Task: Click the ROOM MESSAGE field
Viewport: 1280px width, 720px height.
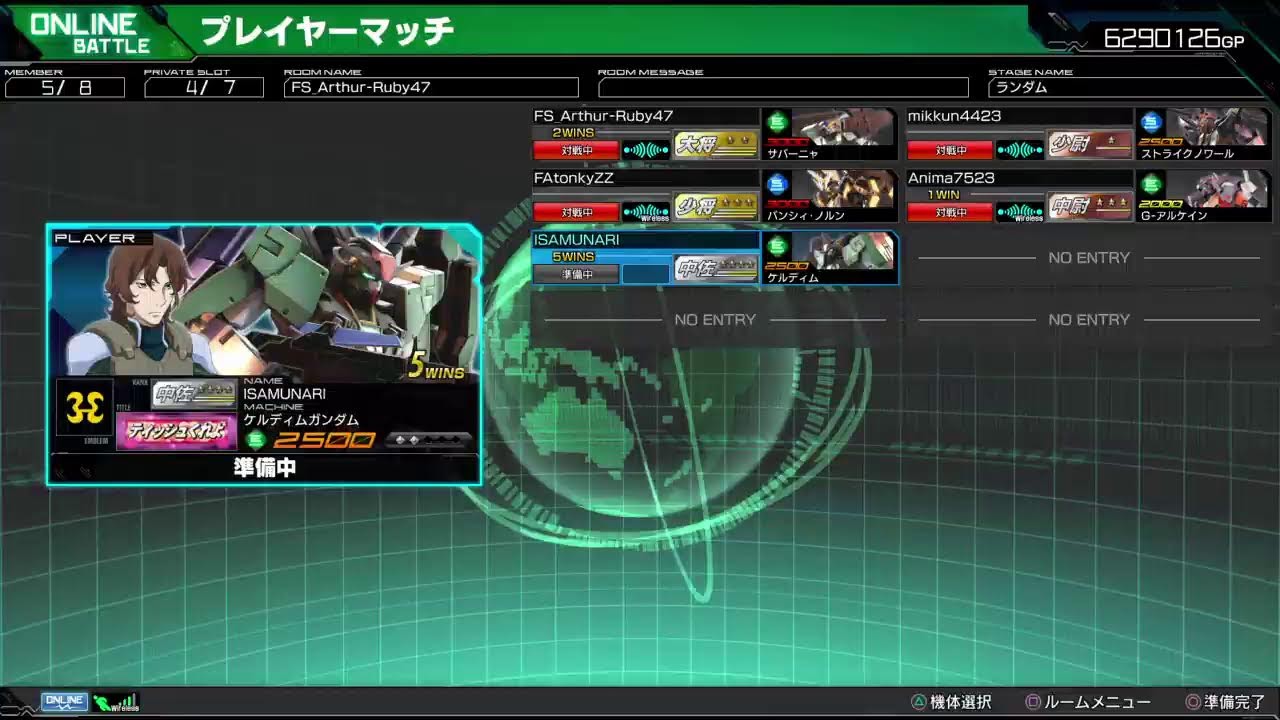Action: (x=783, y=87)
